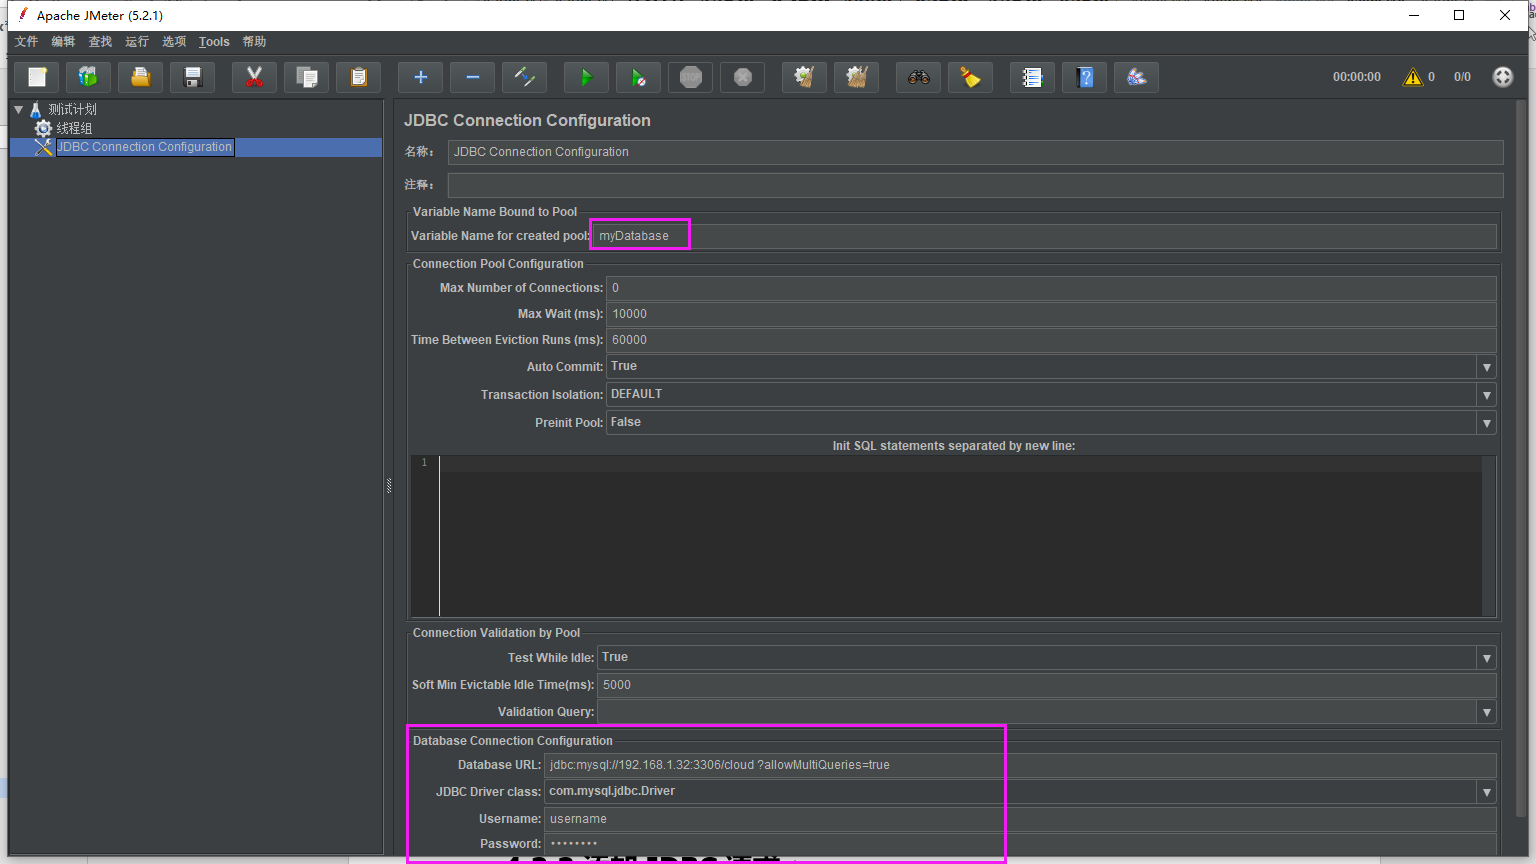The width and height of the screenshot is (1536, 864).
Task: Edit the Variable Name for created pool field
Action: point(1044,236)
